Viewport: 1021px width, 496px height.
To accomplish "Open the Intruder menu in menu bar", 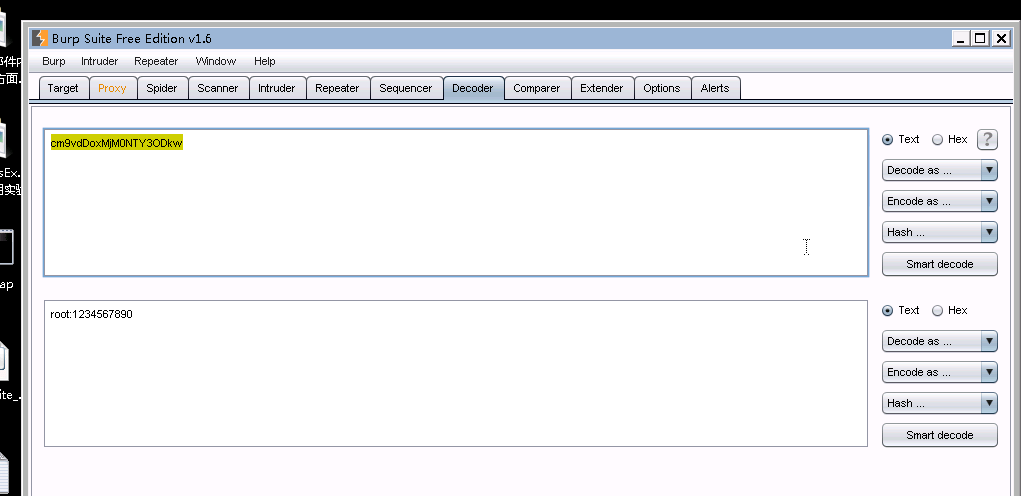I will [100, 61].
